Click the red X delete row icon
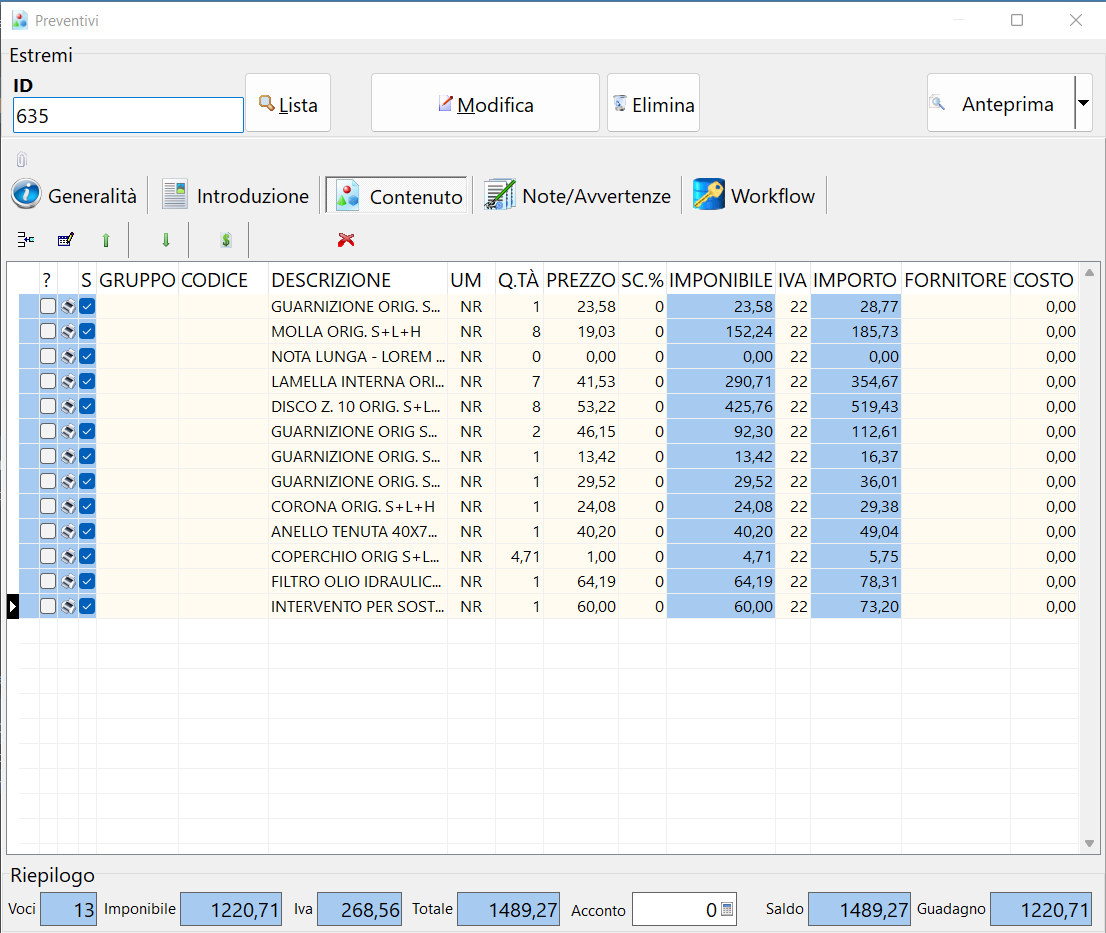The height and width of the screenshot is (933, 1106). click(347, 240)
